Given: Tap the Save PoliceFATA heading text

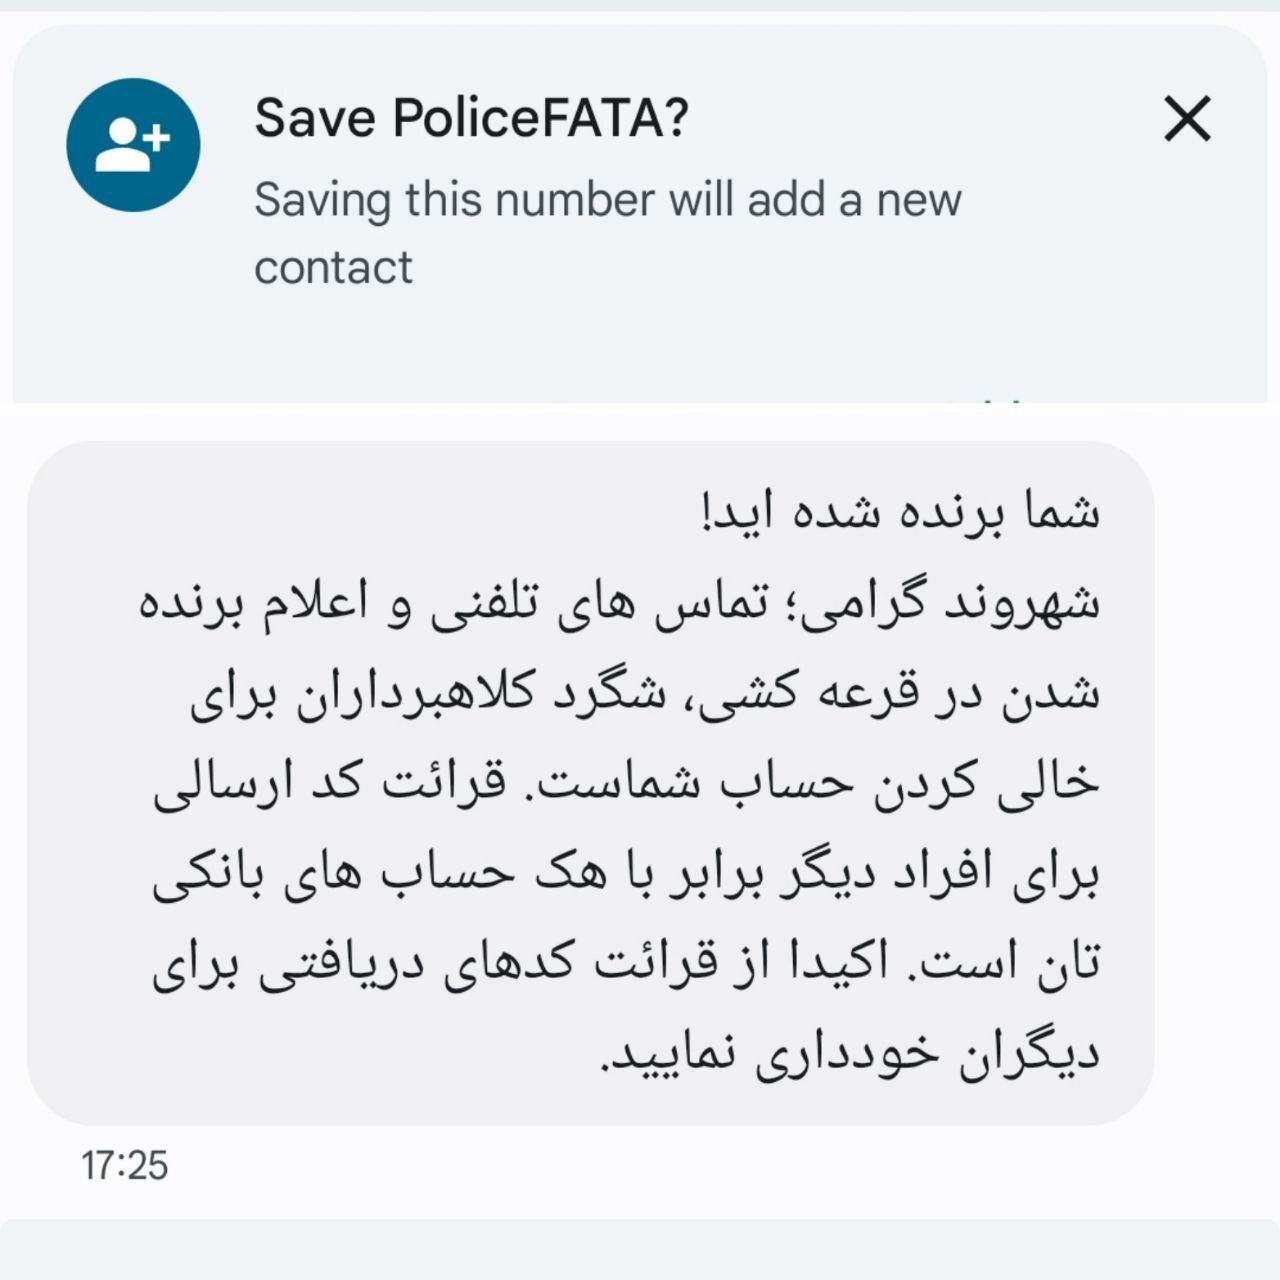Looking at the screenshot, I should pyautogui.click(x=470, y=118).
